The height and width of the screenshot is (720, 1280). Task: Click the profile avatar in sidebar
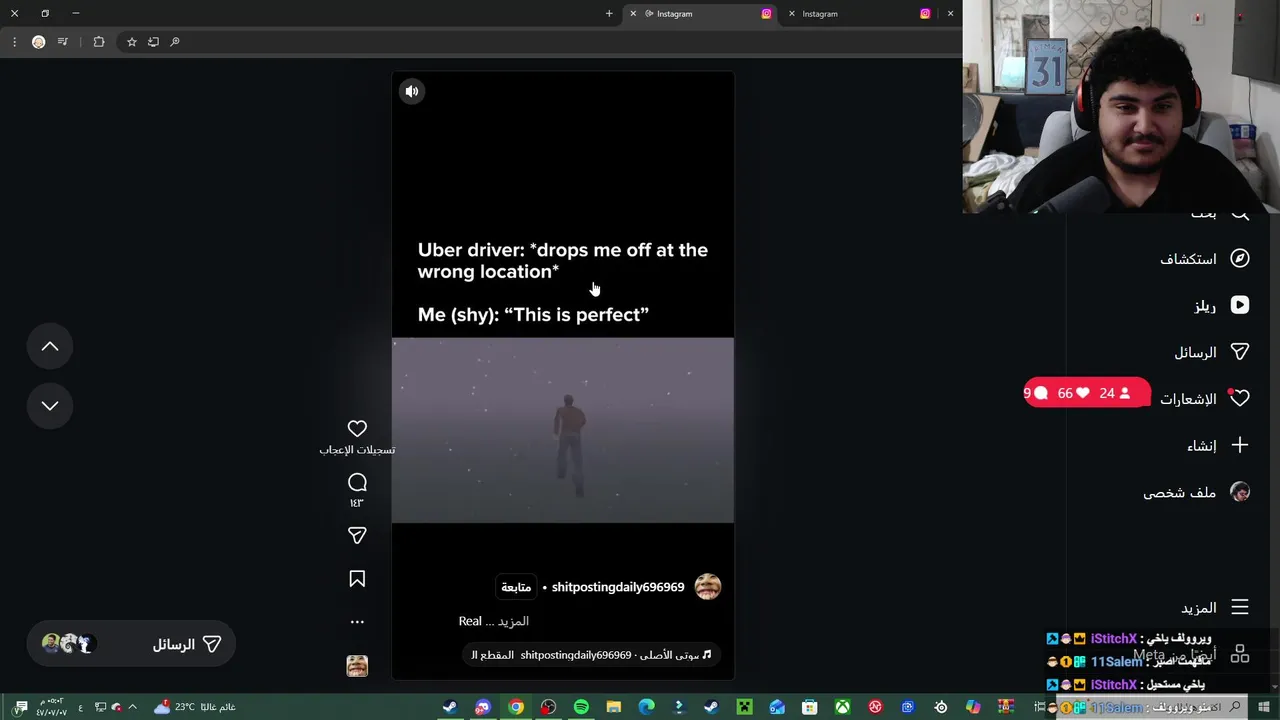coord(1240,492)
